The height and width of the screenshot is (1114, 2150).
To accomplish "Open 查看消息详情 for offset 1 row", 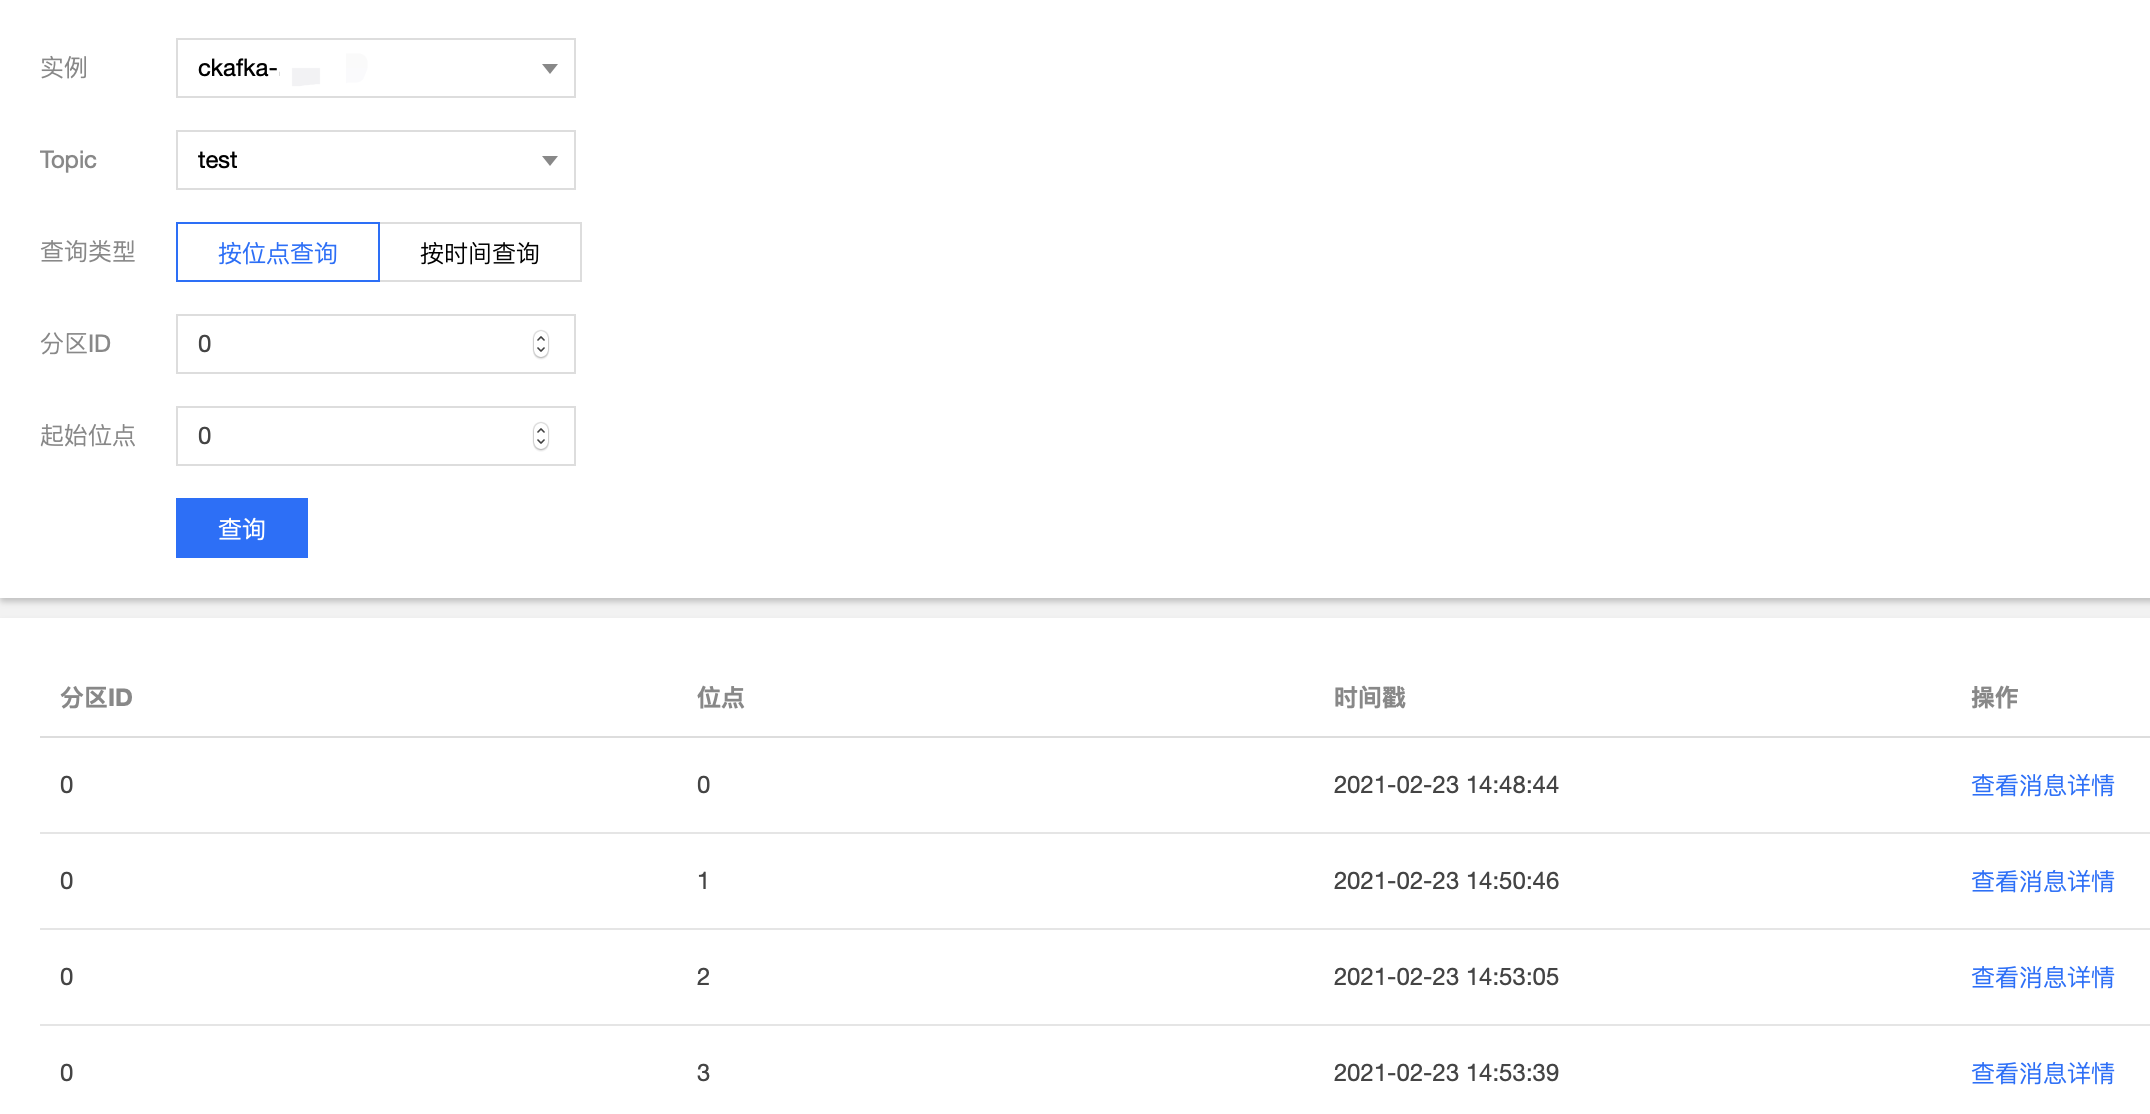I will point(2042,881).
